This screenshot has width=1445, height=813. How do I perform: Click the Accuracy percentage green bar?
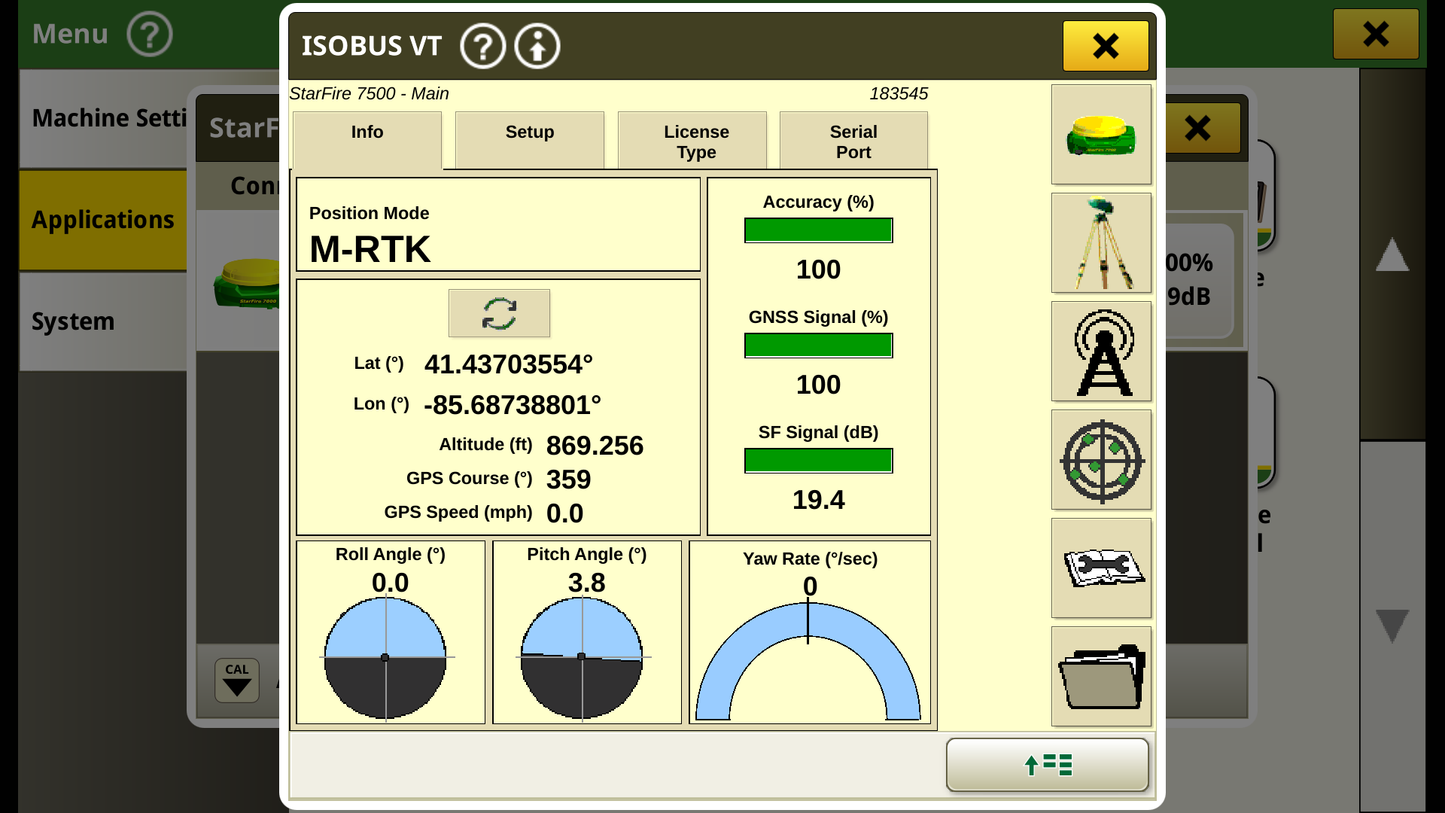(818, 231)
